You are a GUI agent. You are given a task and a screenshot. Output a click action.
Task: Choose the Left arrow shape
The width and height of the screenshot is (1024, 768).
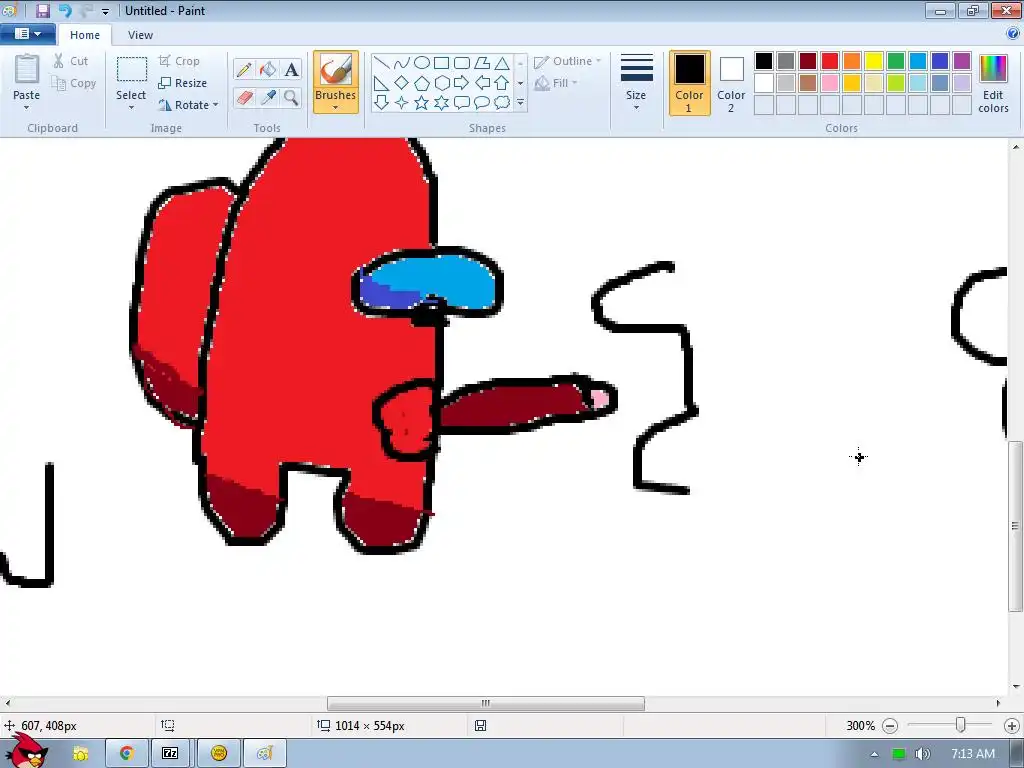[482, 83]
